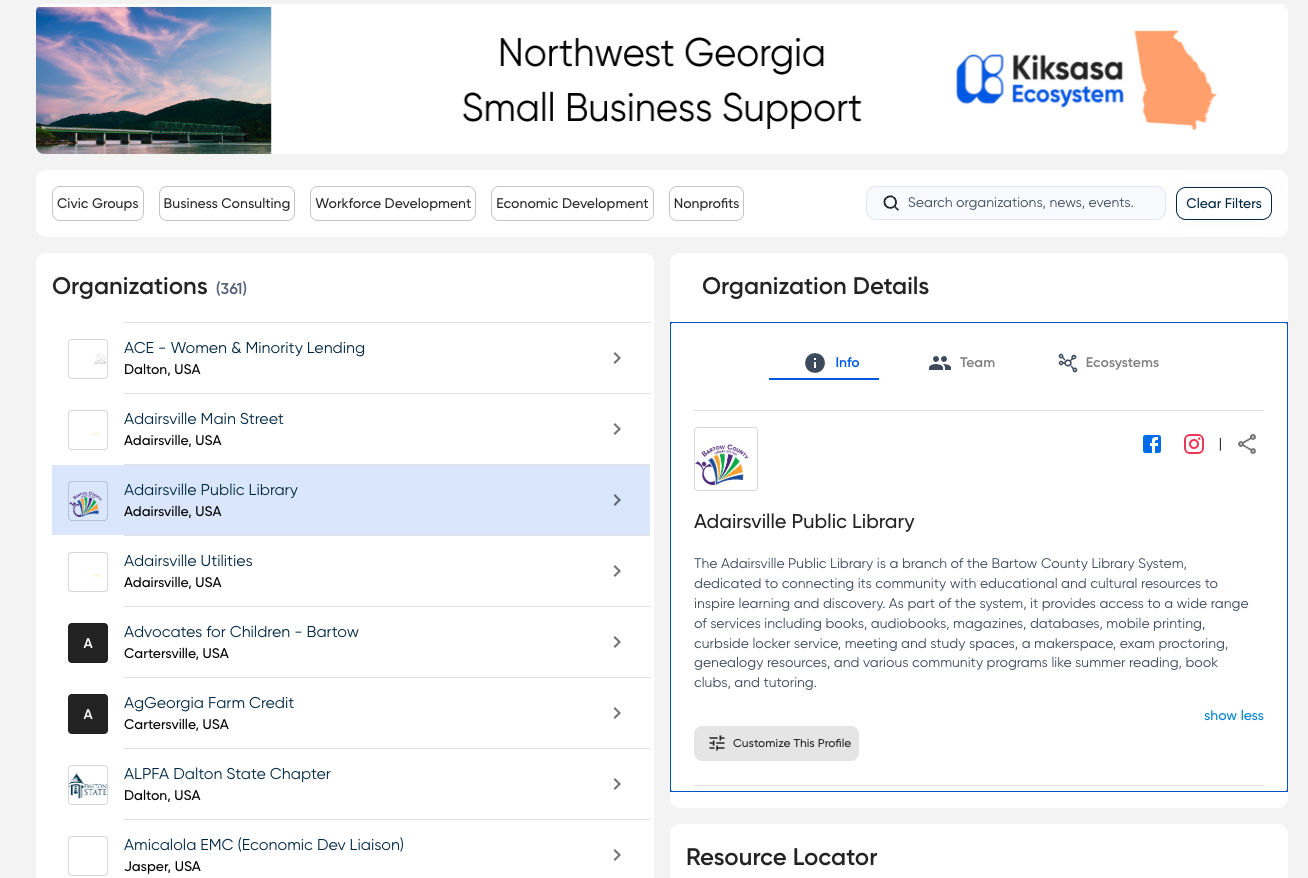The image size is (1308, 878).
Task: Open the Facebook icon for Adairsville Public Library
Action: tap(1152, 444)
